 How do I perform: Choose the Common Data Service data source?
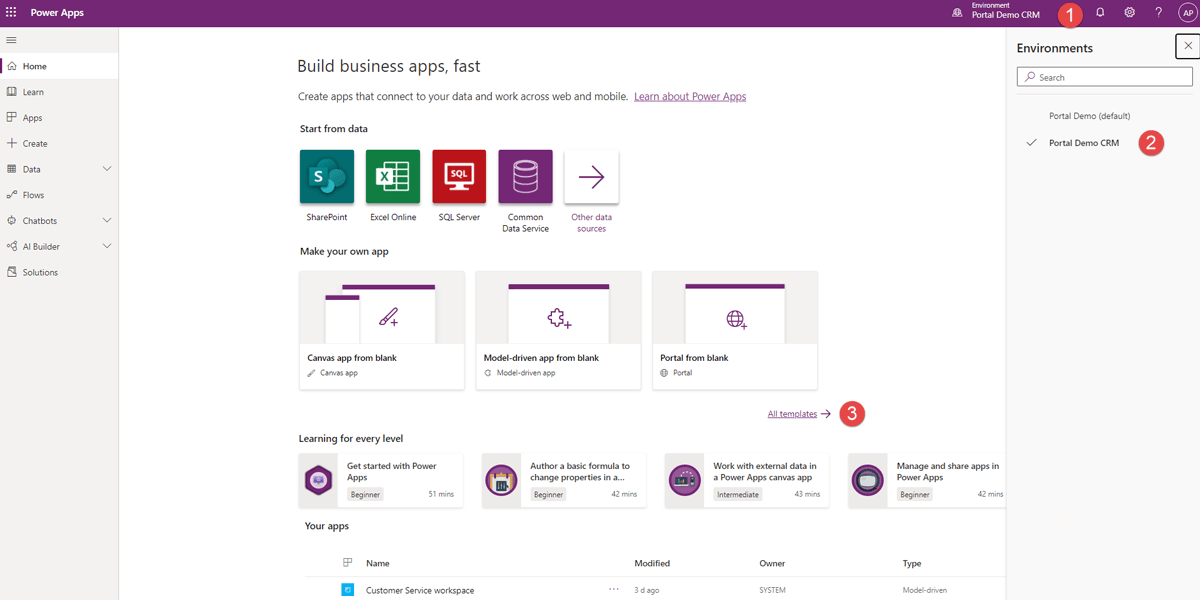525,176
